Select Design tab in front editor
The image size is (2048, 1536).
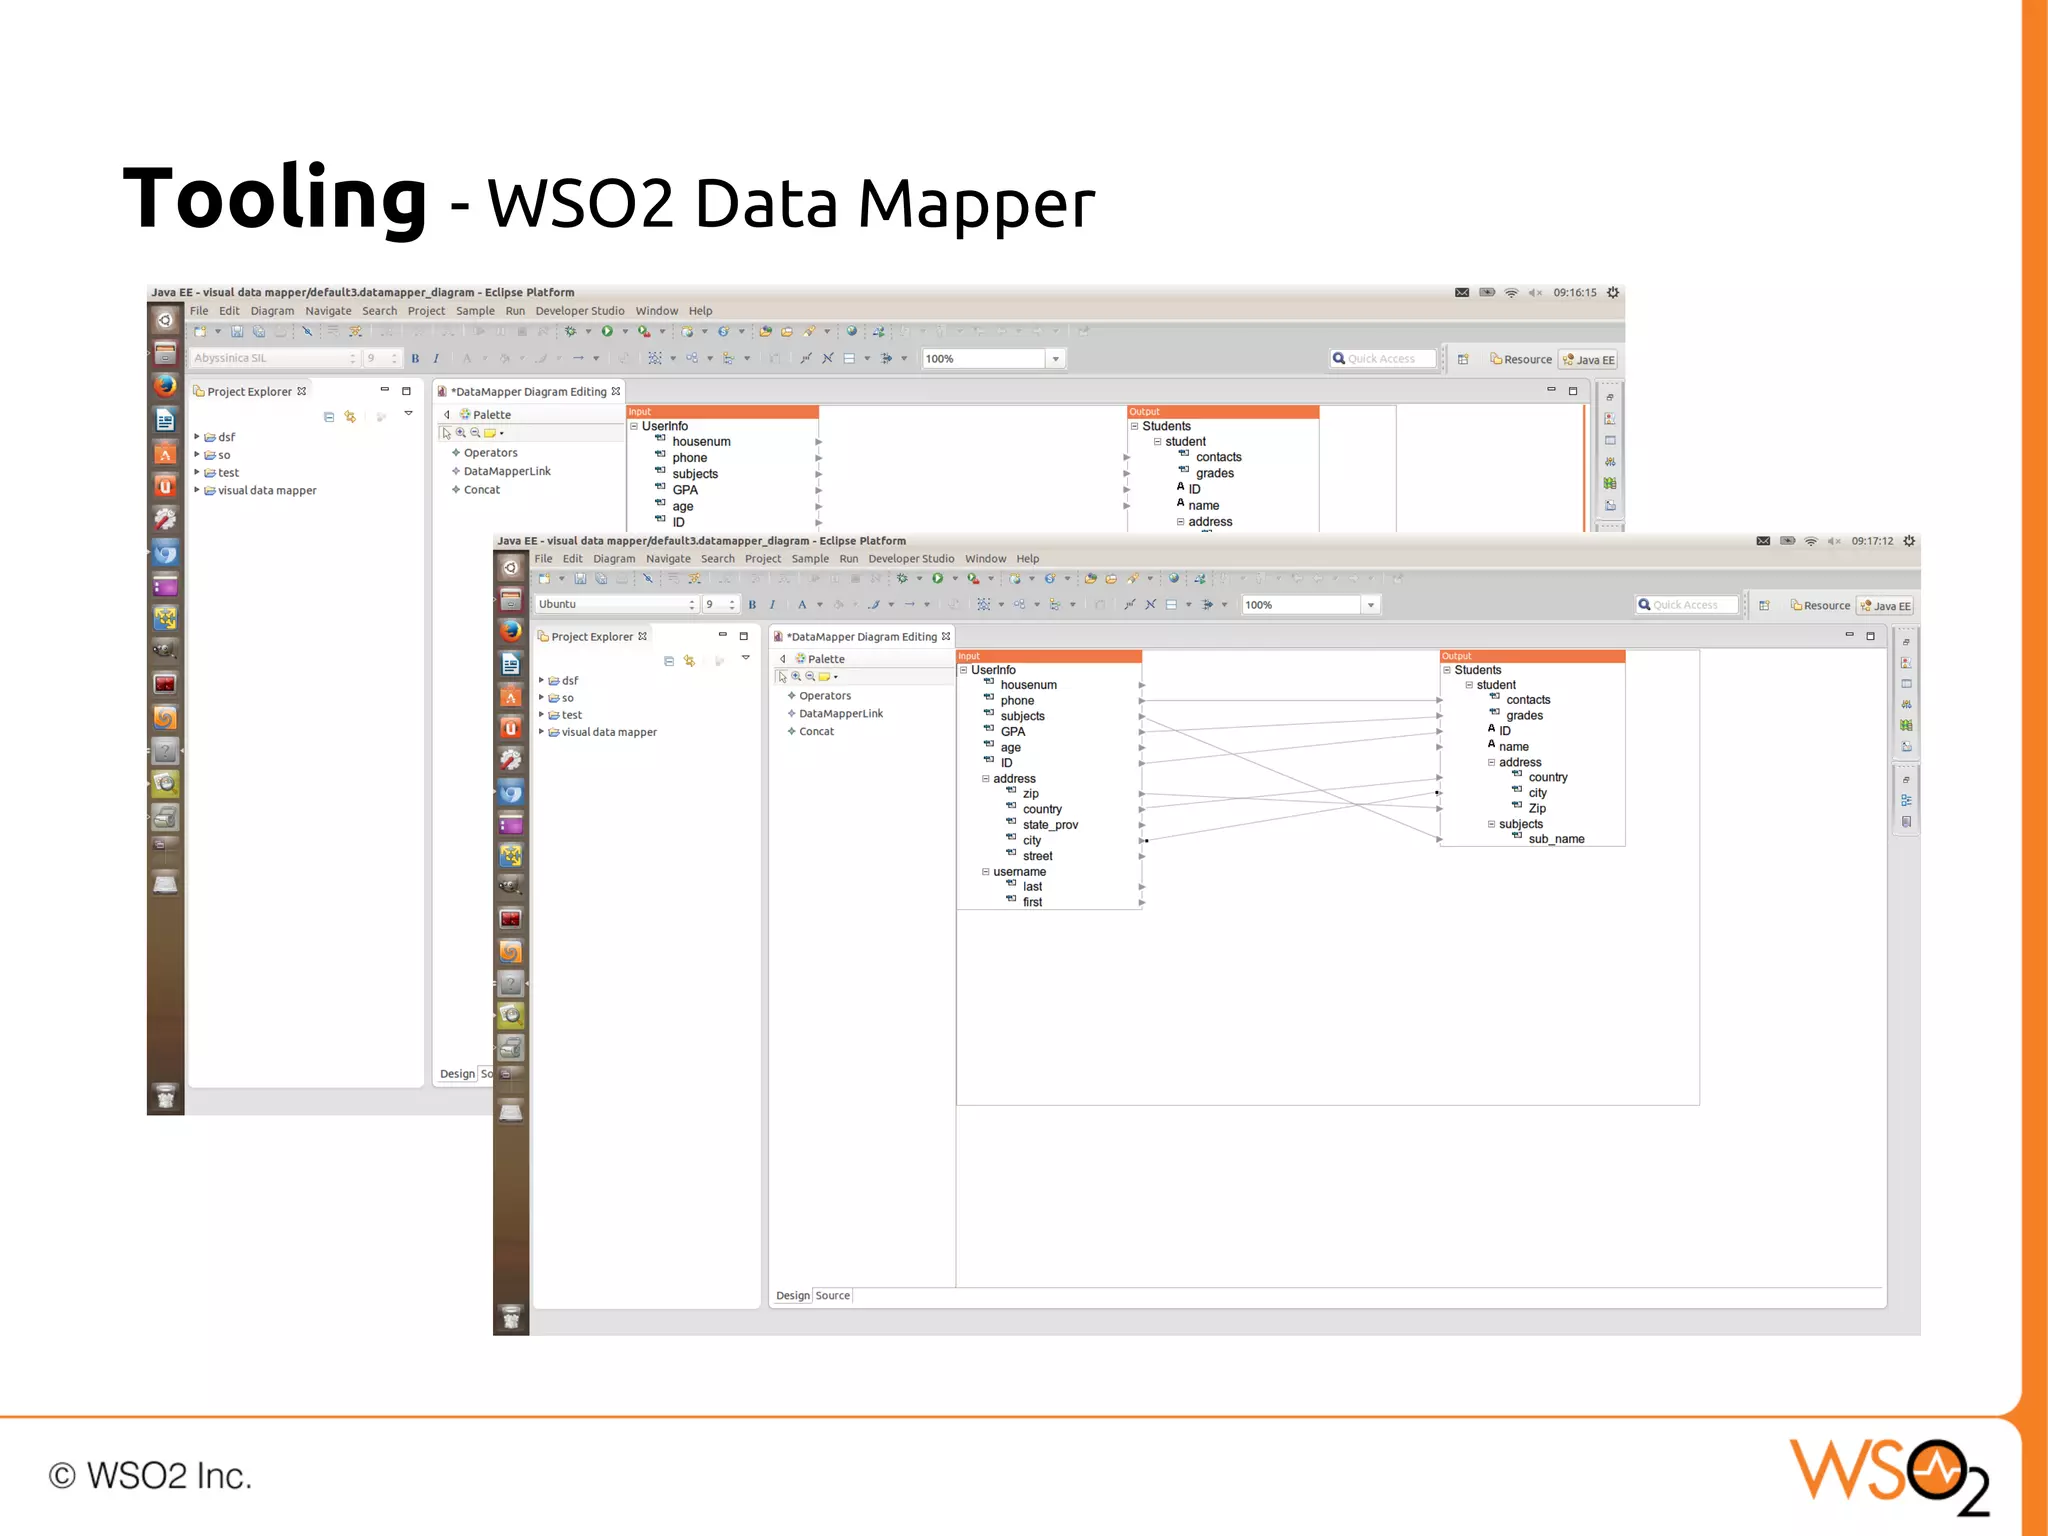pos(793,1295)
